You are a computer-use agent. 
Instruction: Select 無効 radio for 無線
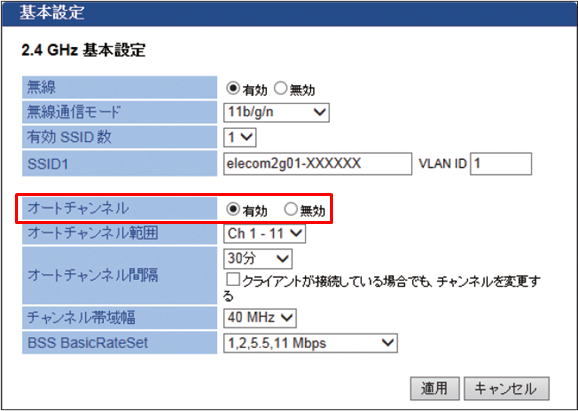click(x=280, y=88)
